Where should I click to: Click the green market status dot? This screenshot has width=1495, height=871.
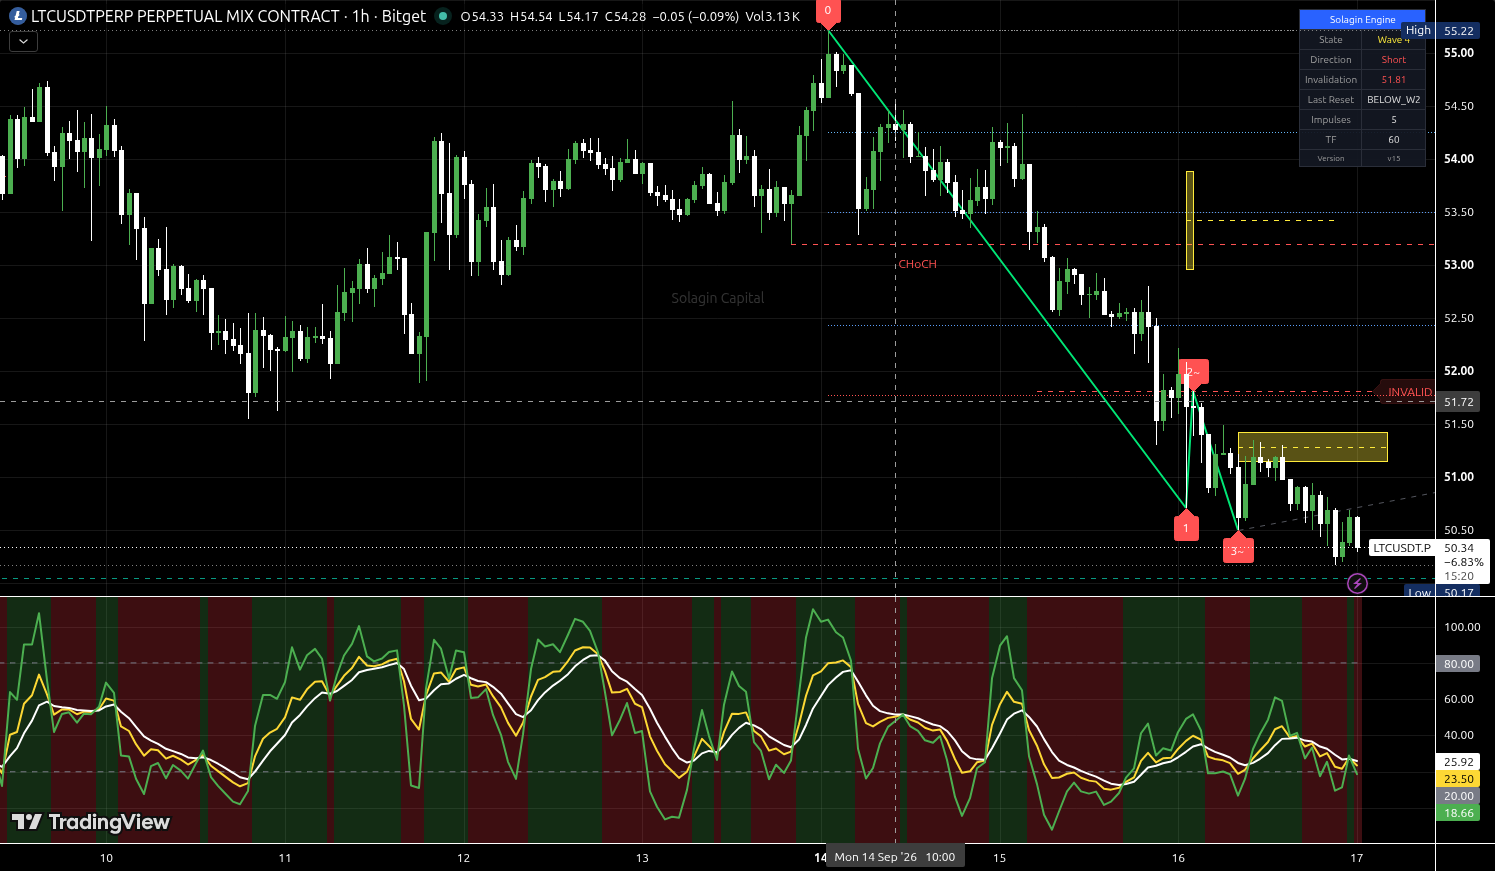click(x=443, y=16)
